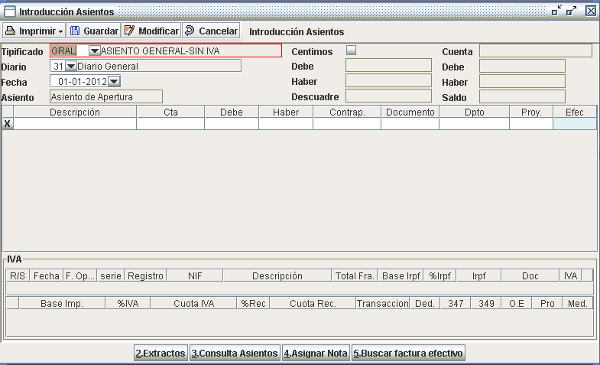Click the Total Fra. column header
Viewport: 600px width, 365px height.
click(355, 275)
